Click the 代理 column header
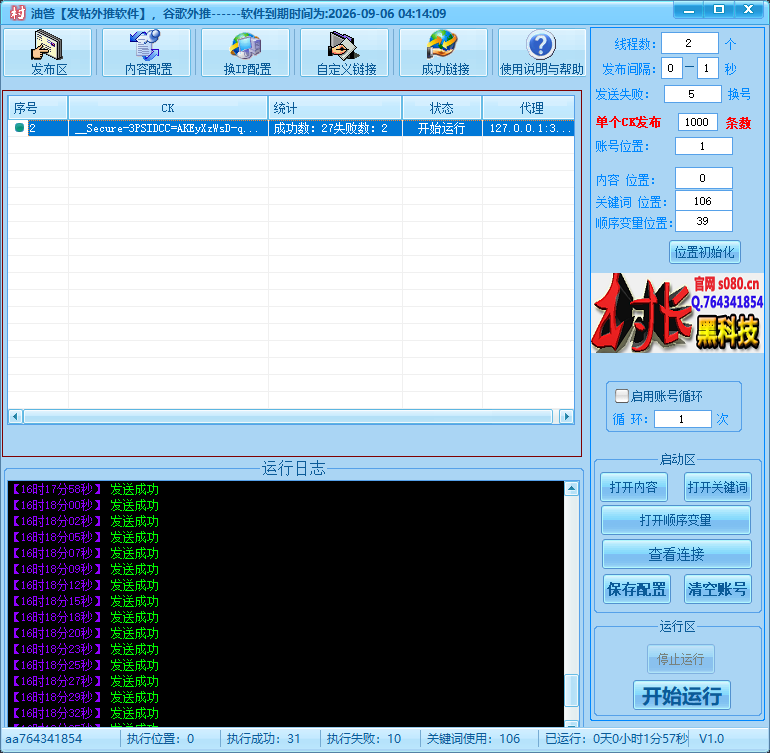 (x=528, y=108)
